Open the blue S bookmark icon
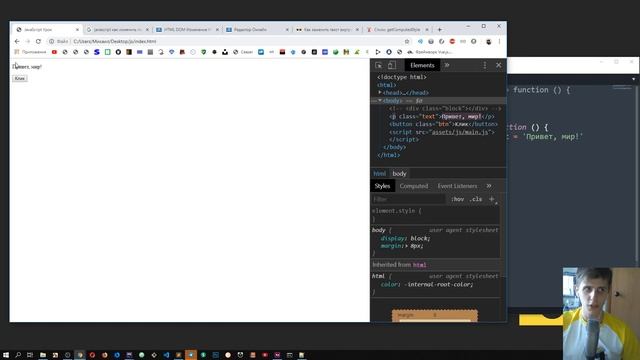 (97, 52)
